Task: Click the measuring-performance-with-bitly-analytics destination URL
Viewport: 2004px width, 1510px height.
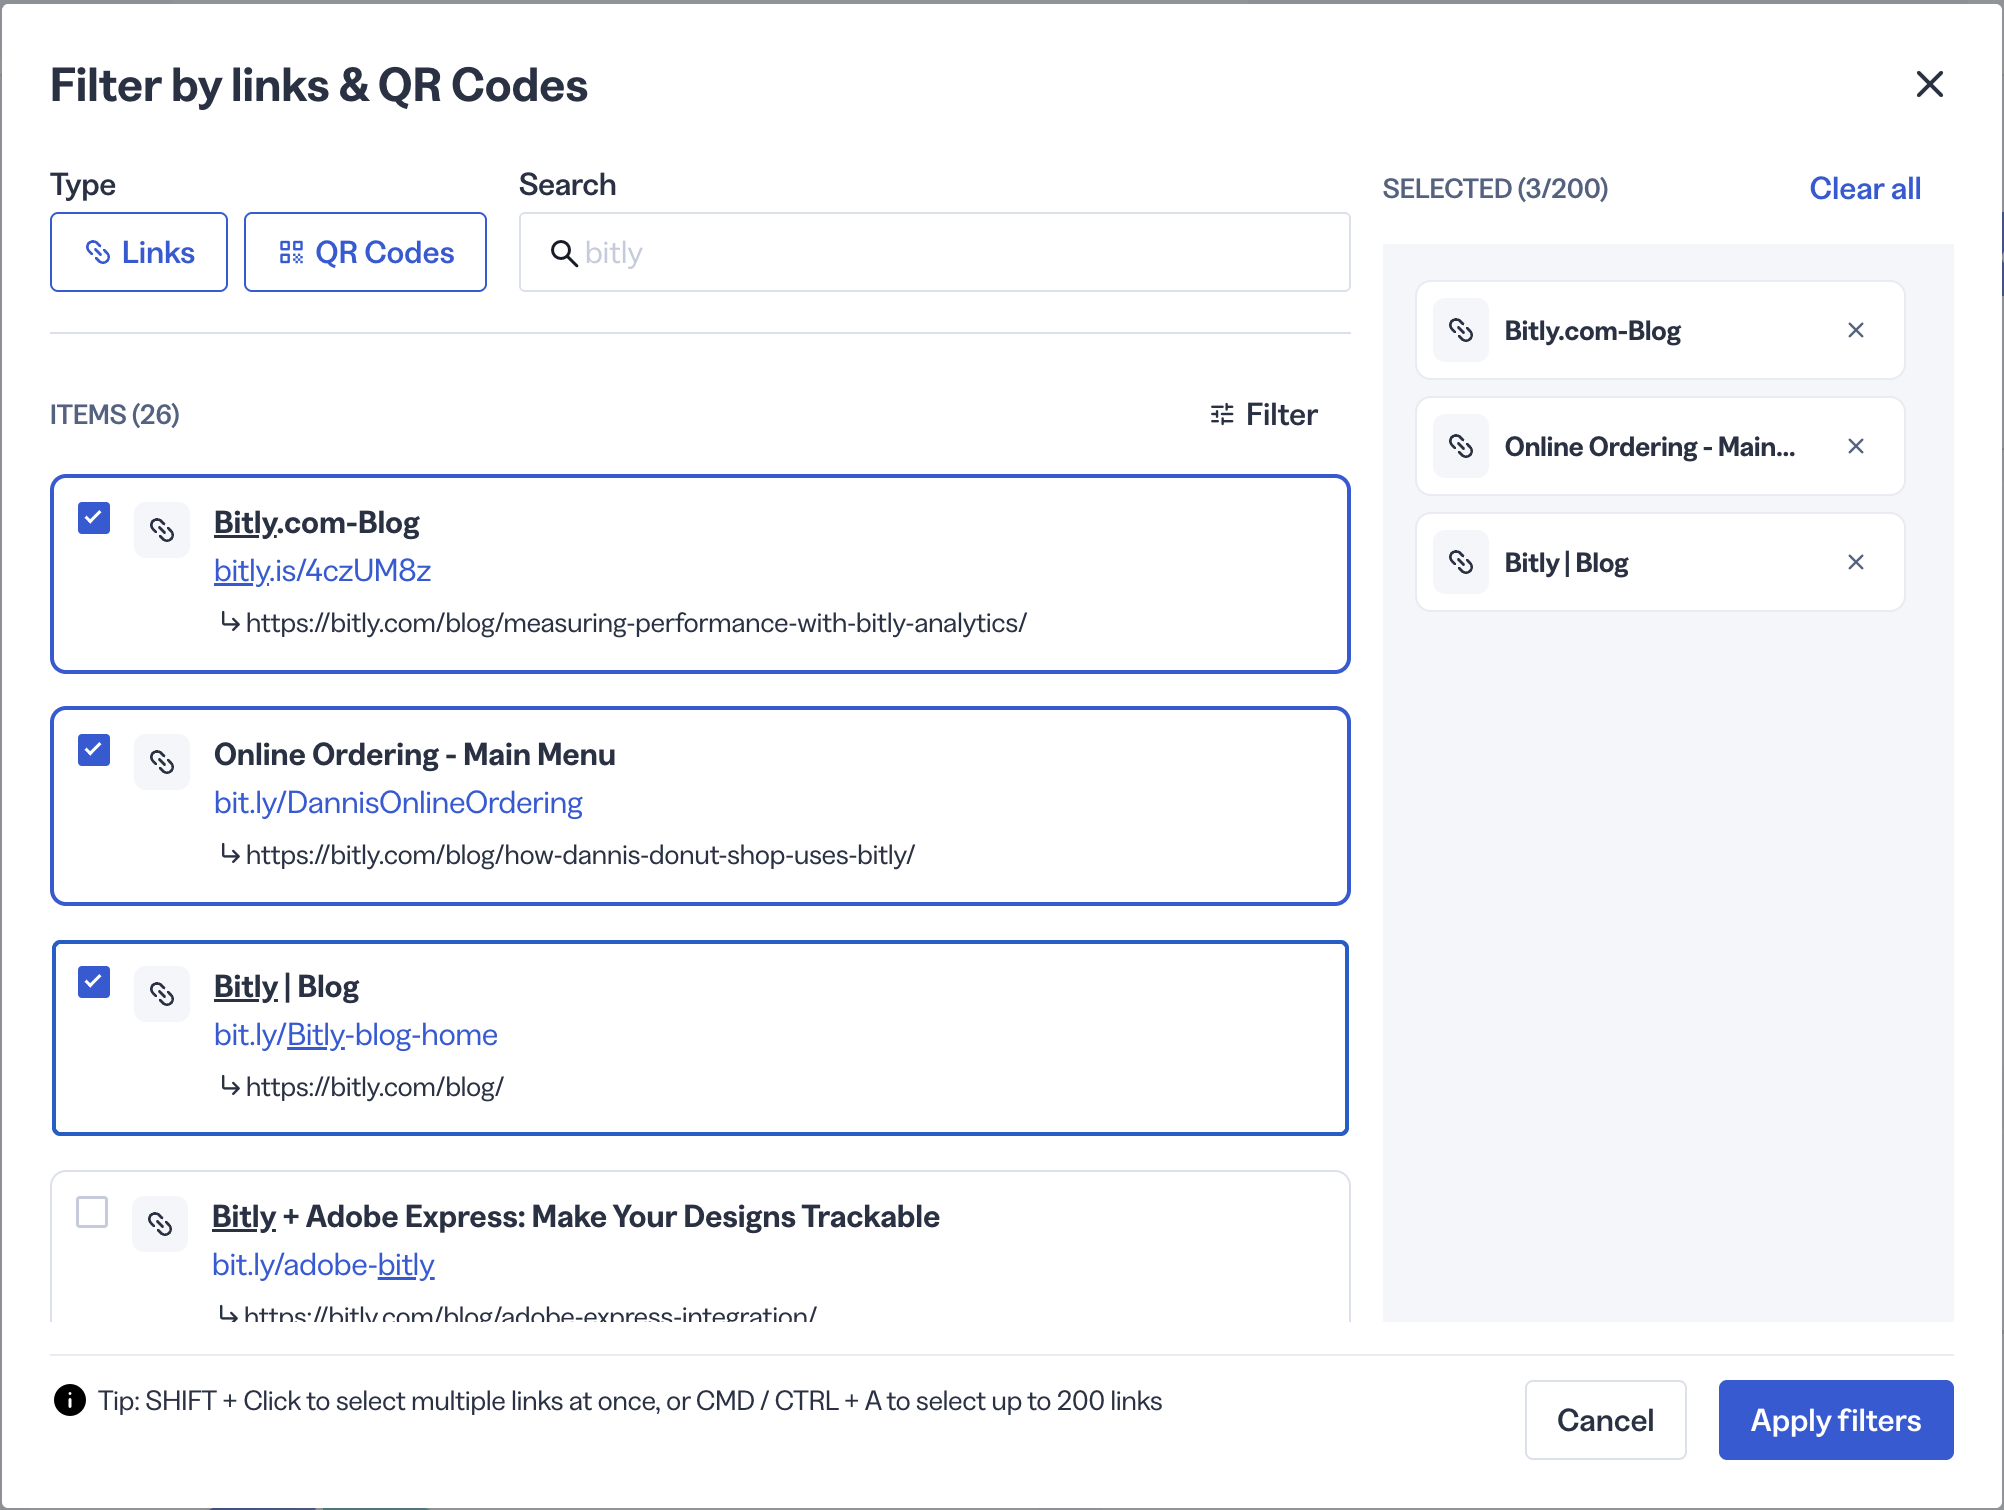Action: tap(636, 623)
